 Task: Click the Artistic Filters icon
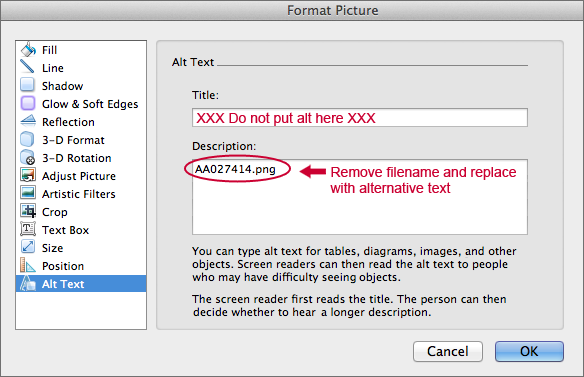(28, 193)
